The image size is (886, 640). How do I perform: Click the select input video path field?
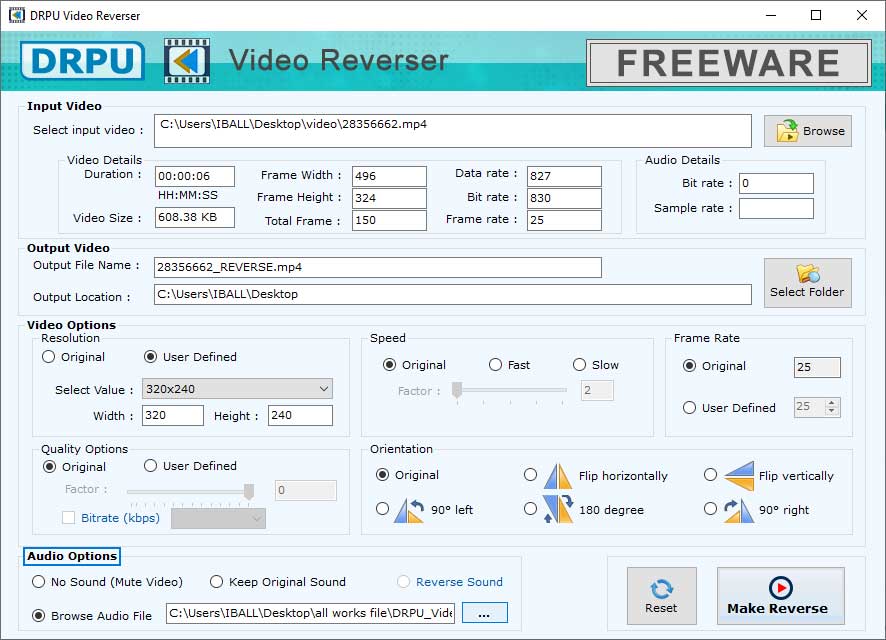(x=453, y=131)
